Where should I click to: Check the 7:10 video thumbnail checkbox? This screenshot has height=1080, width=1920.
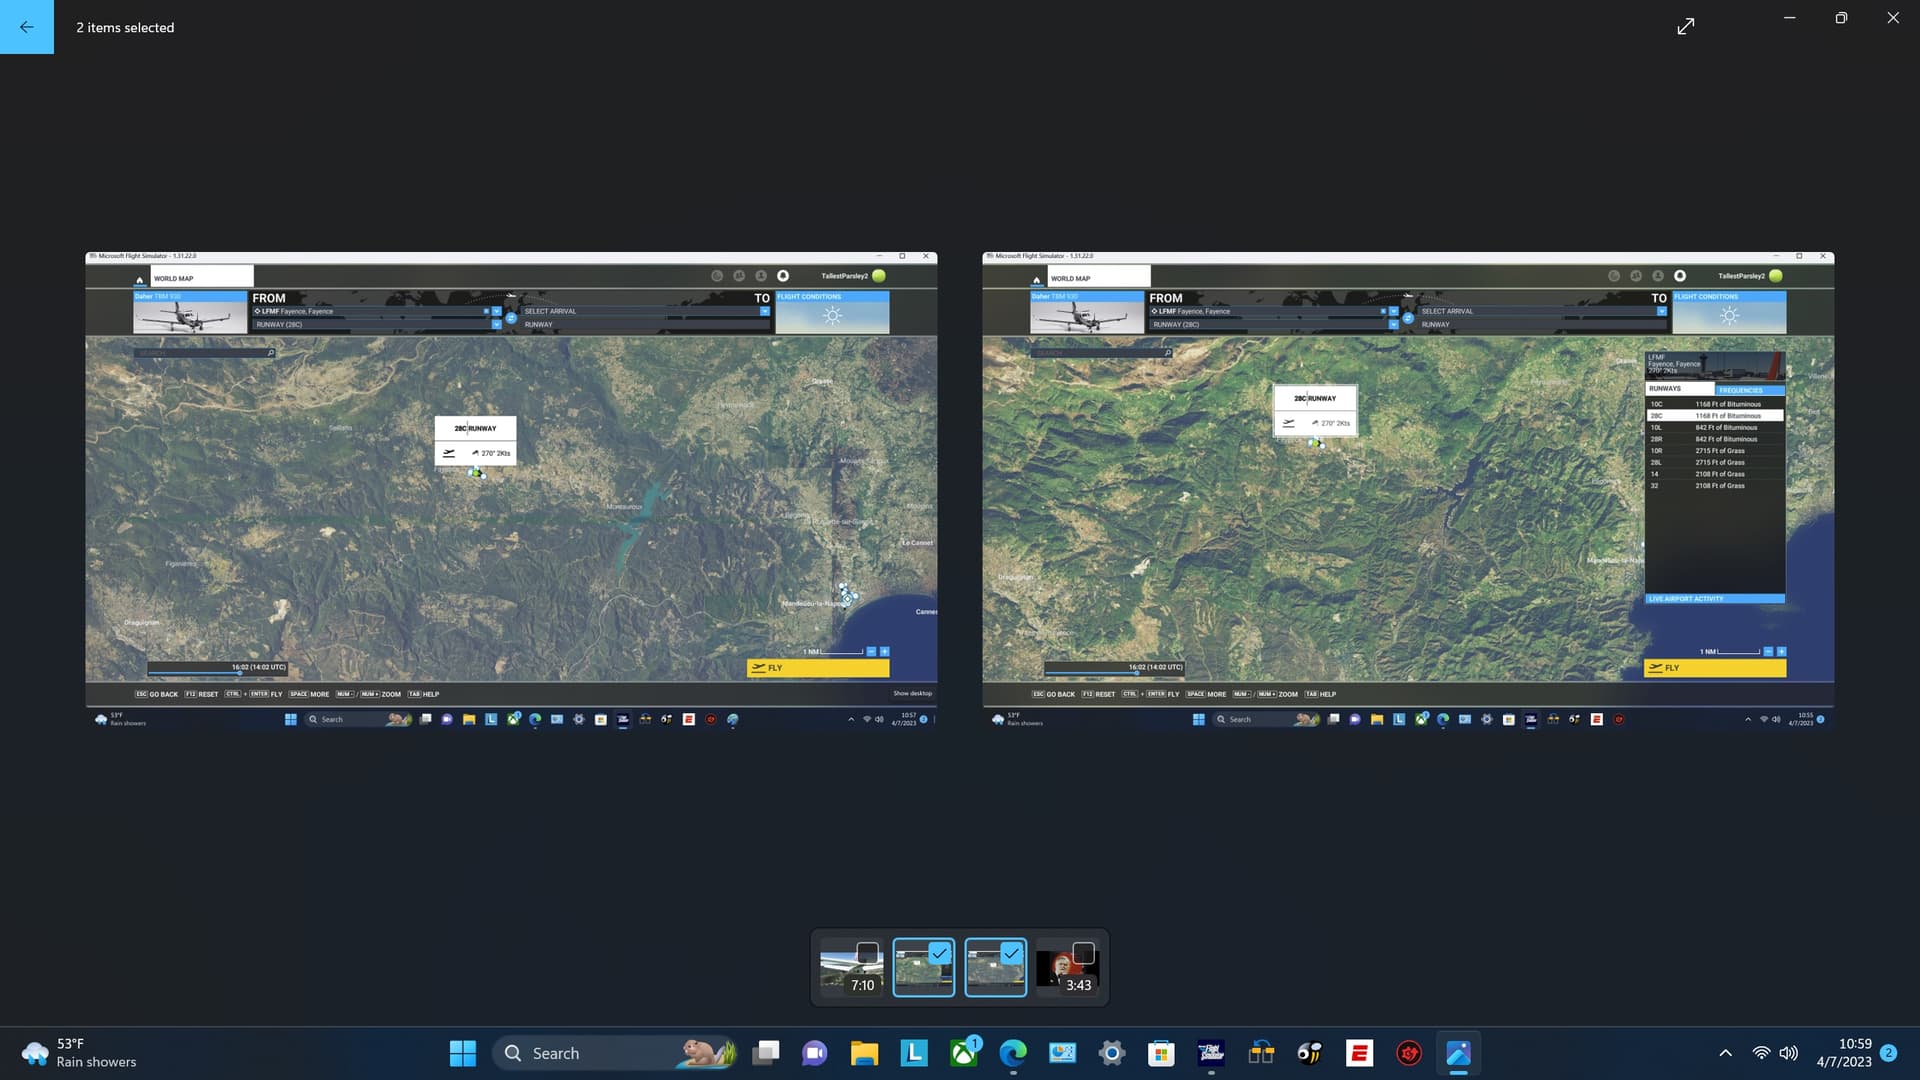(x=868, y=953)
